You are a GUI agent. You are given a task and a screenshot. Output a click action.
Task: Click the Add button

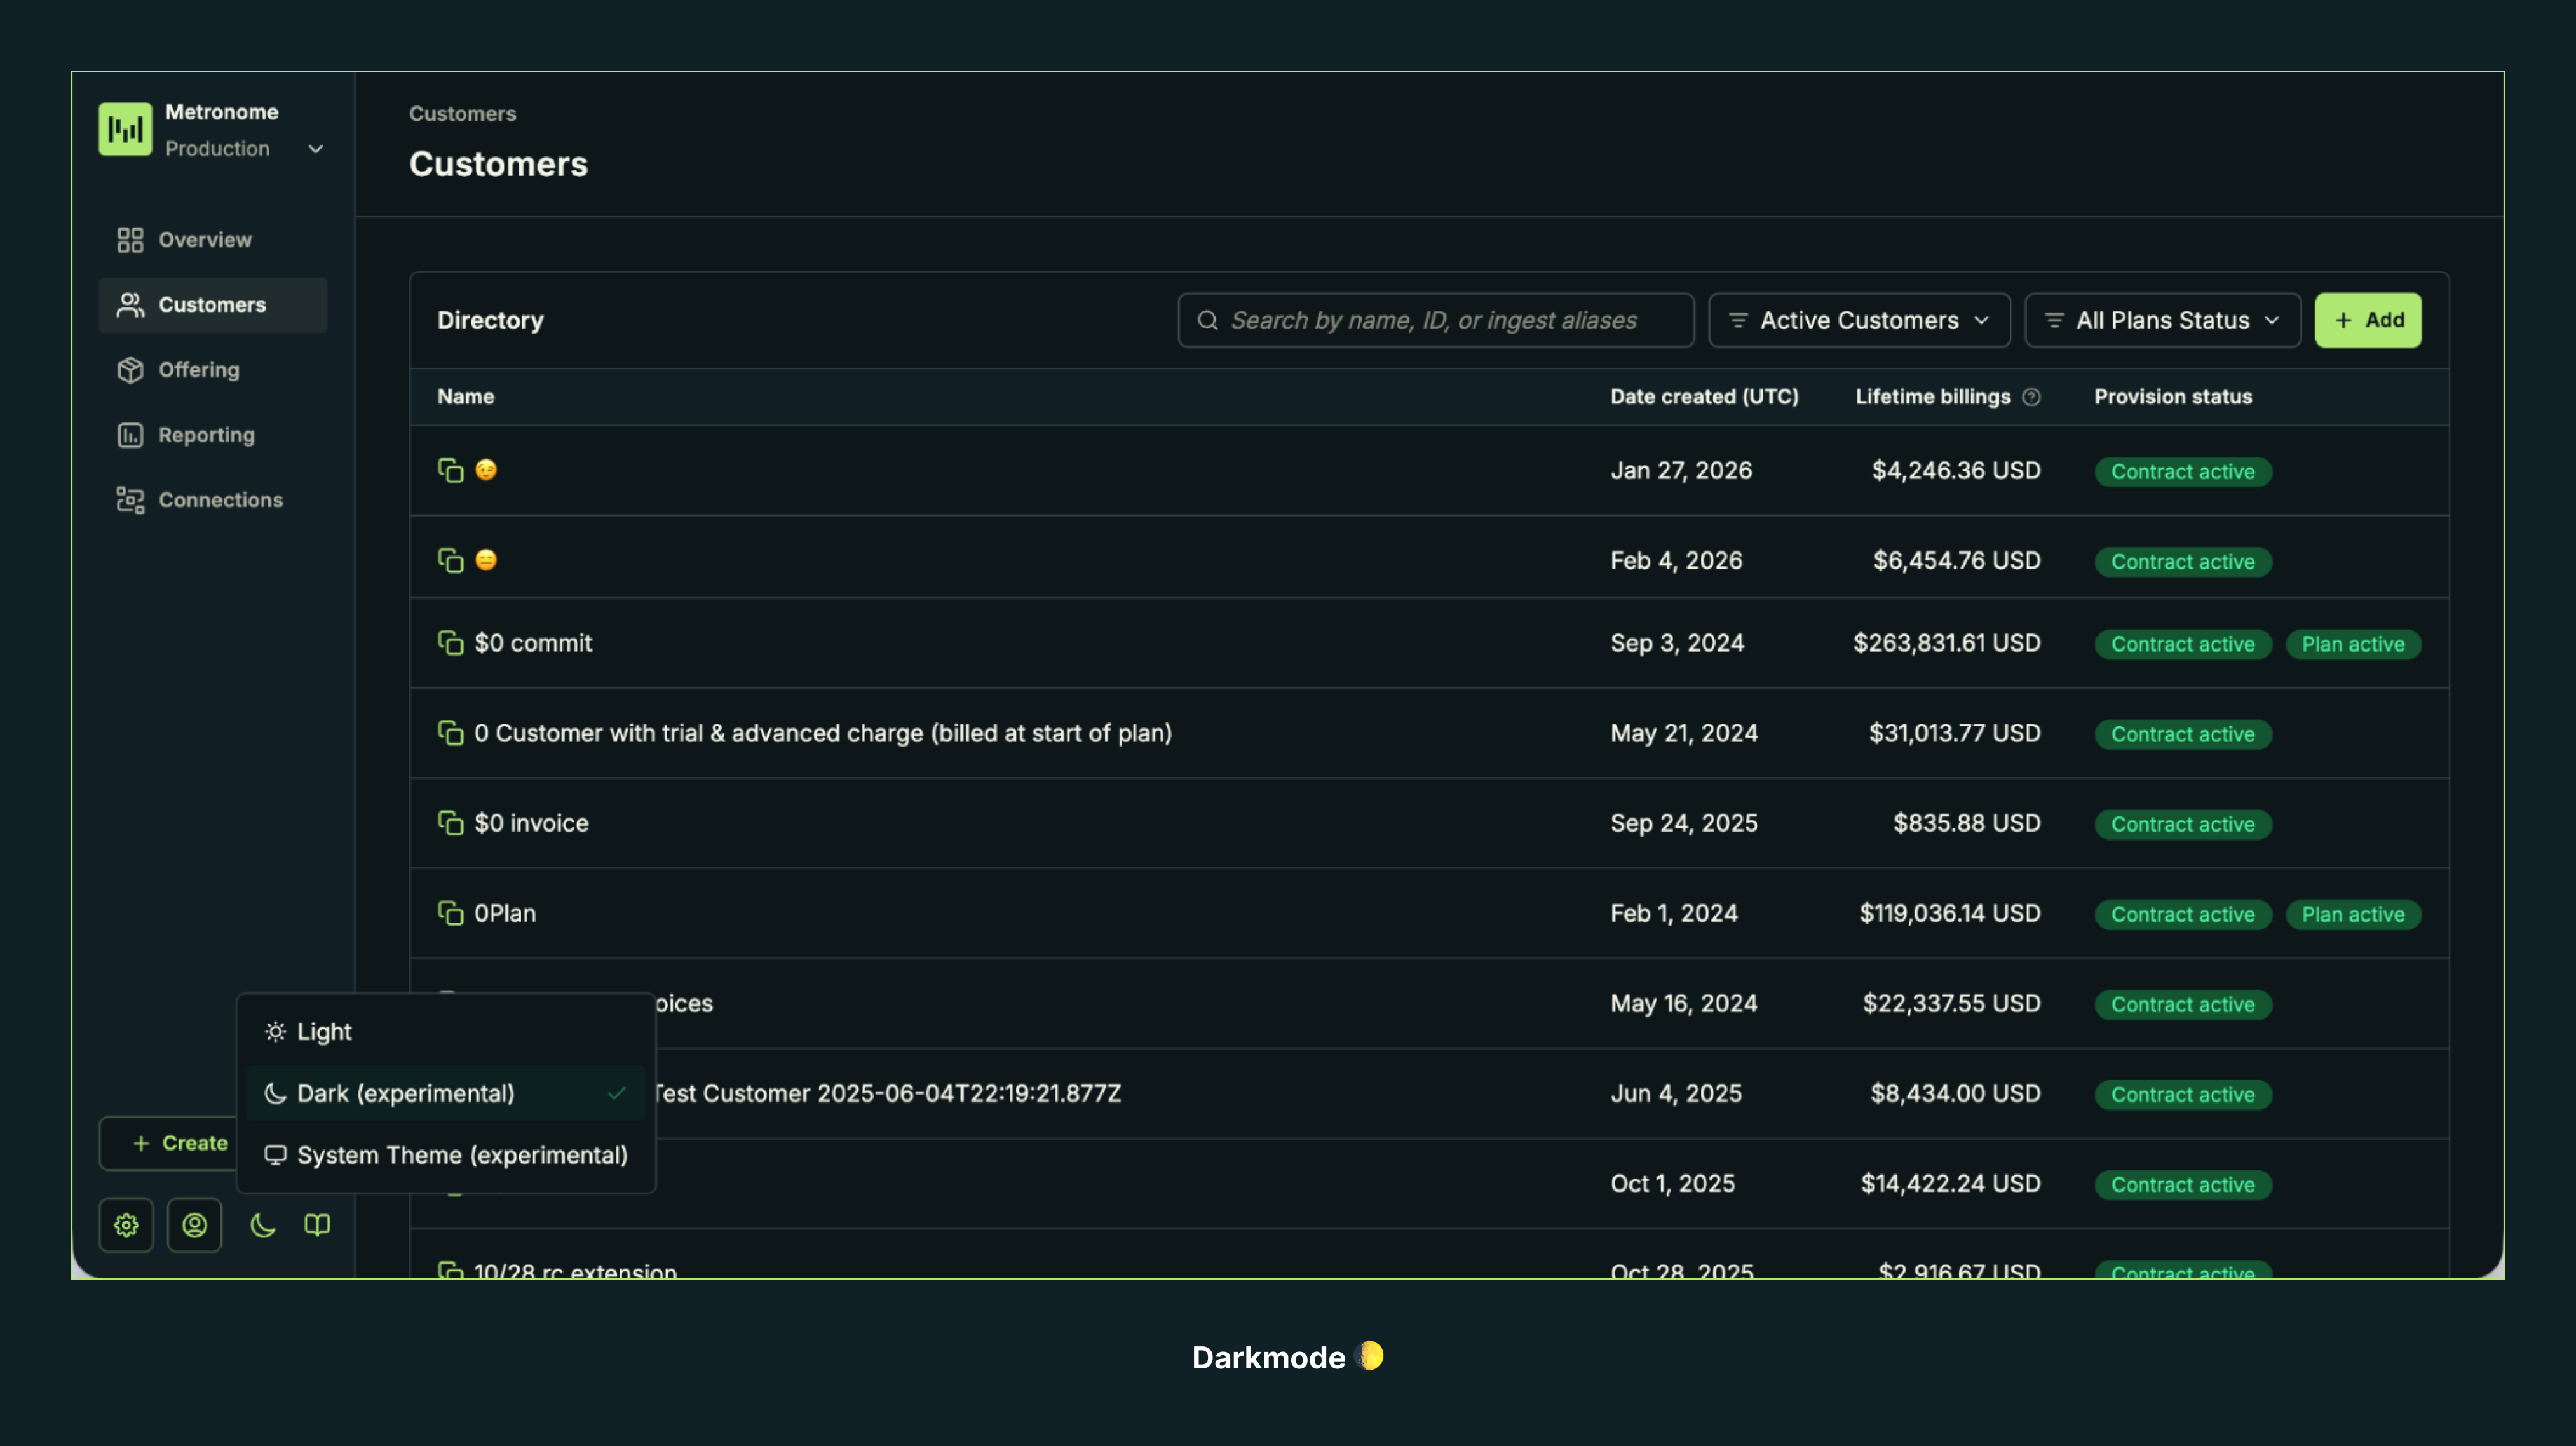point(2368,320)
